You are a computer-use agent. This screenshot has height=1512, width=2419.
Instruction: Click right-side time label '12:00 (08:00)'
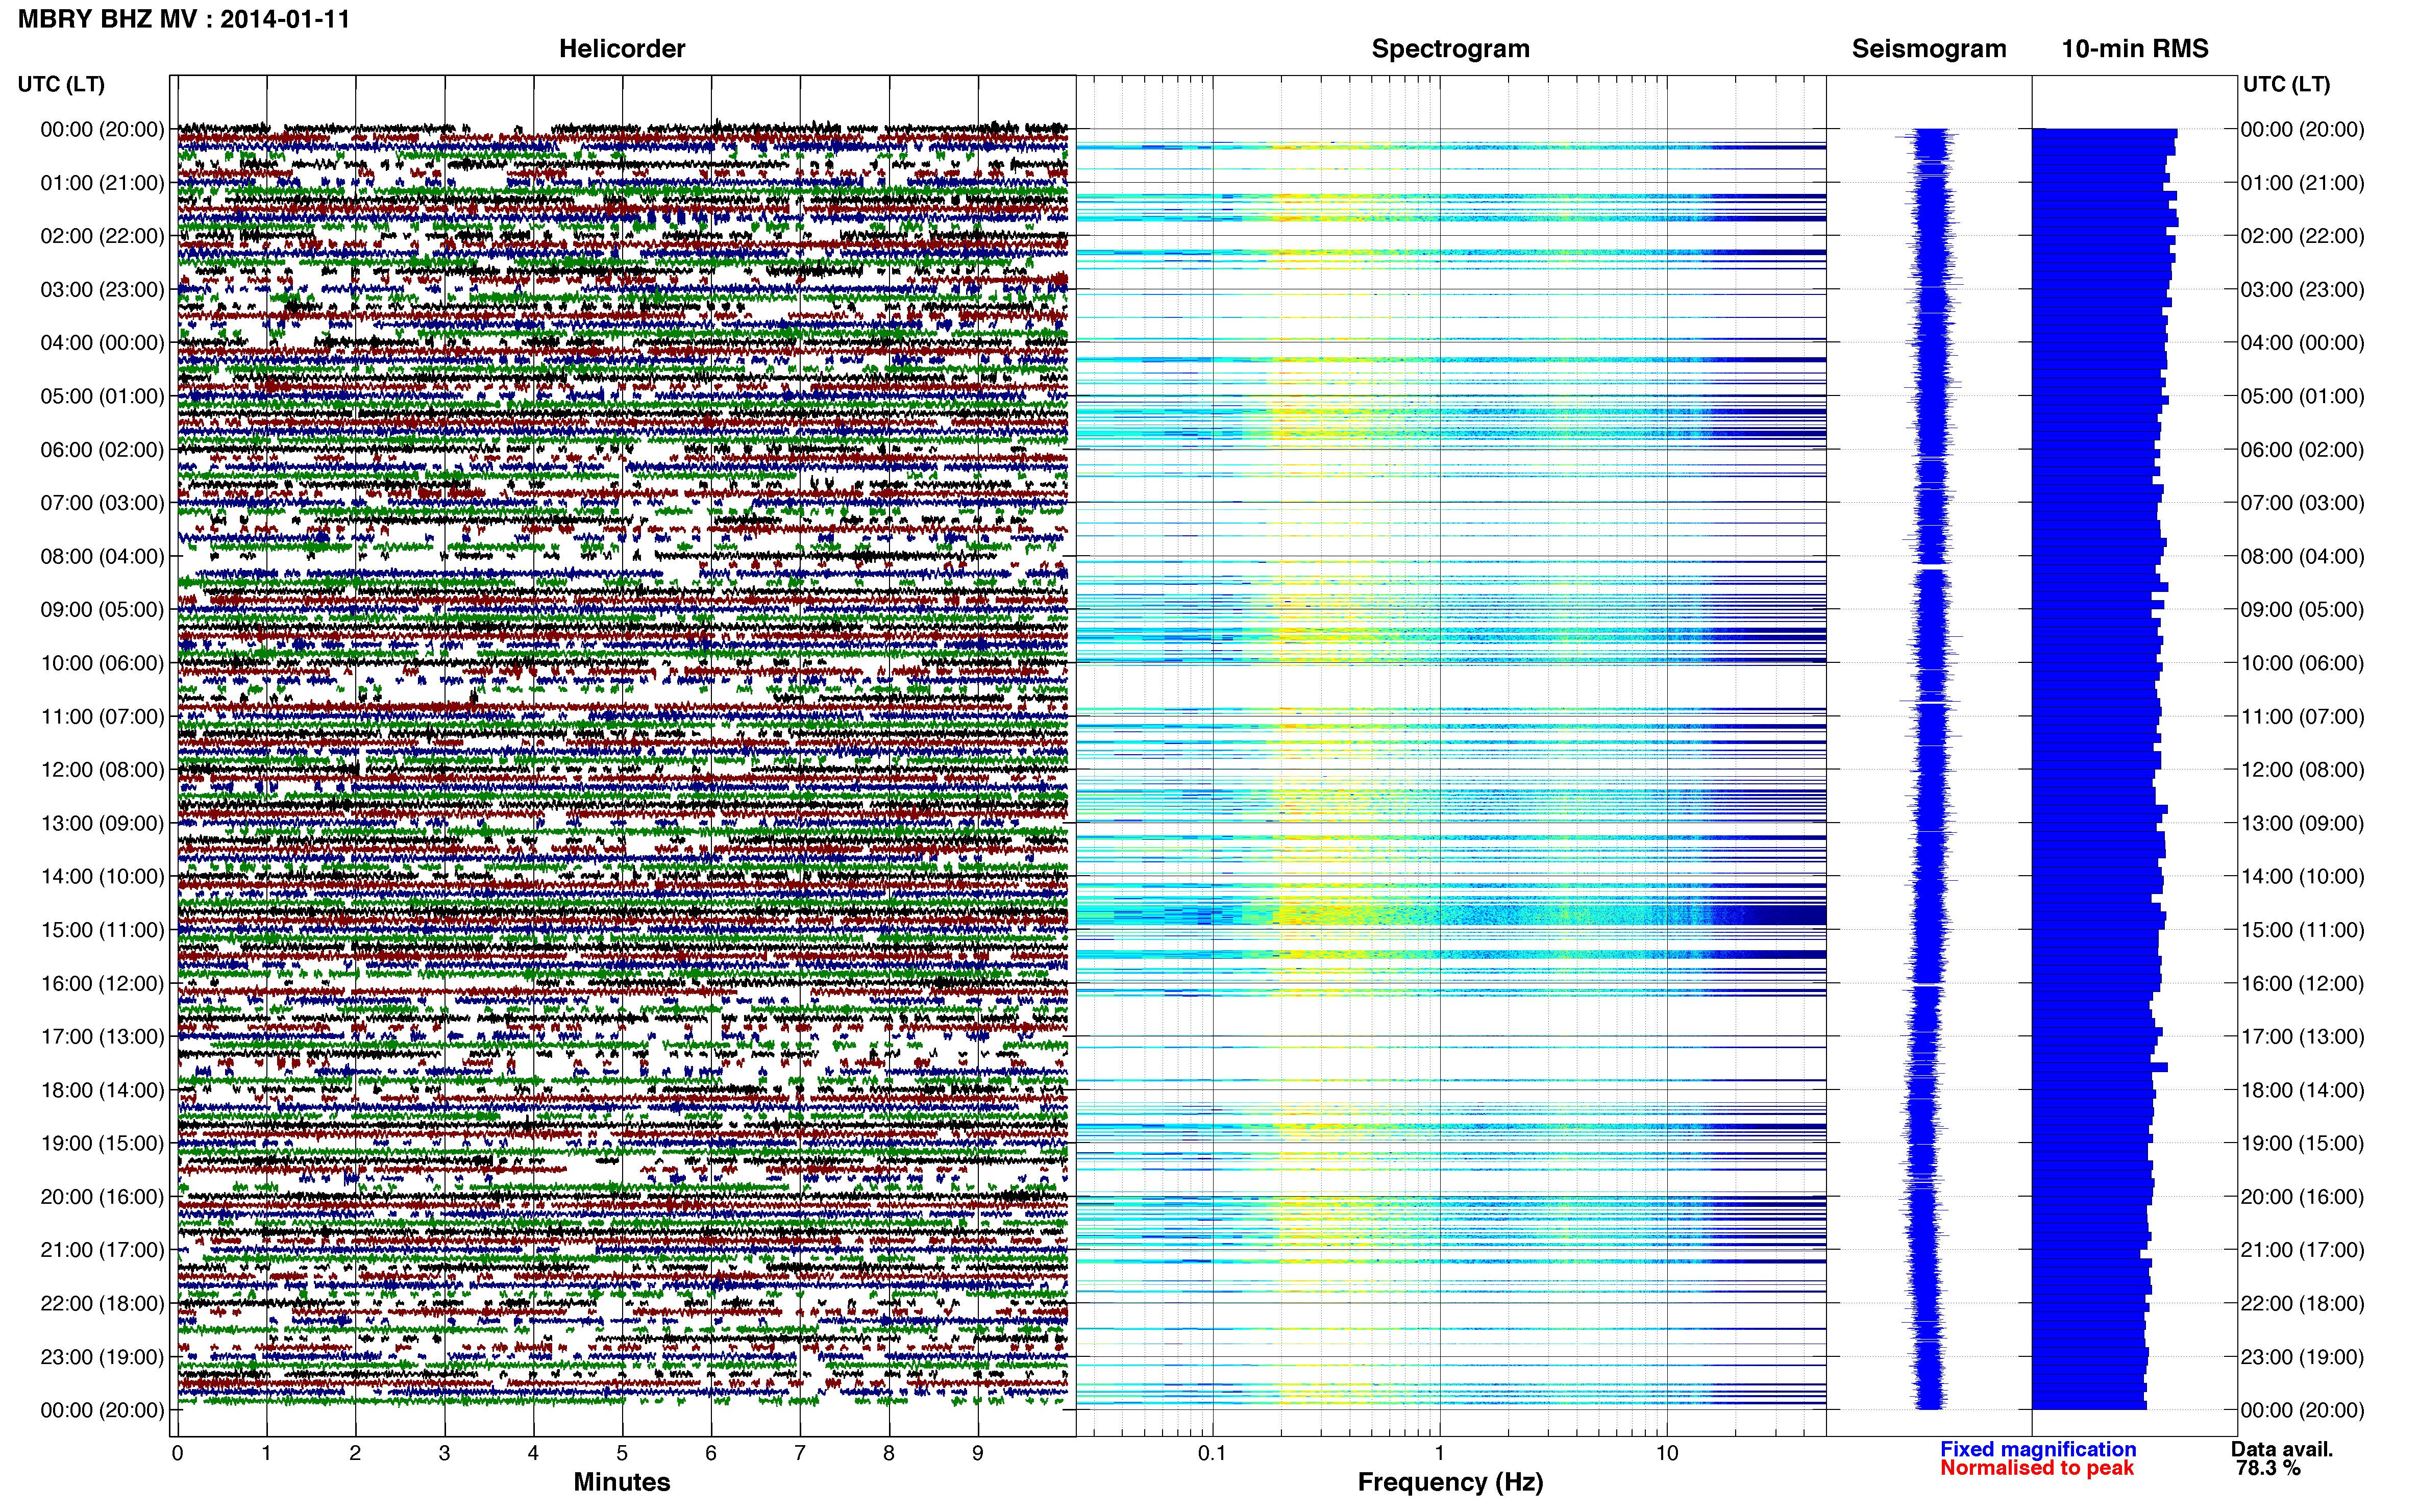[x=2303, y=770]
